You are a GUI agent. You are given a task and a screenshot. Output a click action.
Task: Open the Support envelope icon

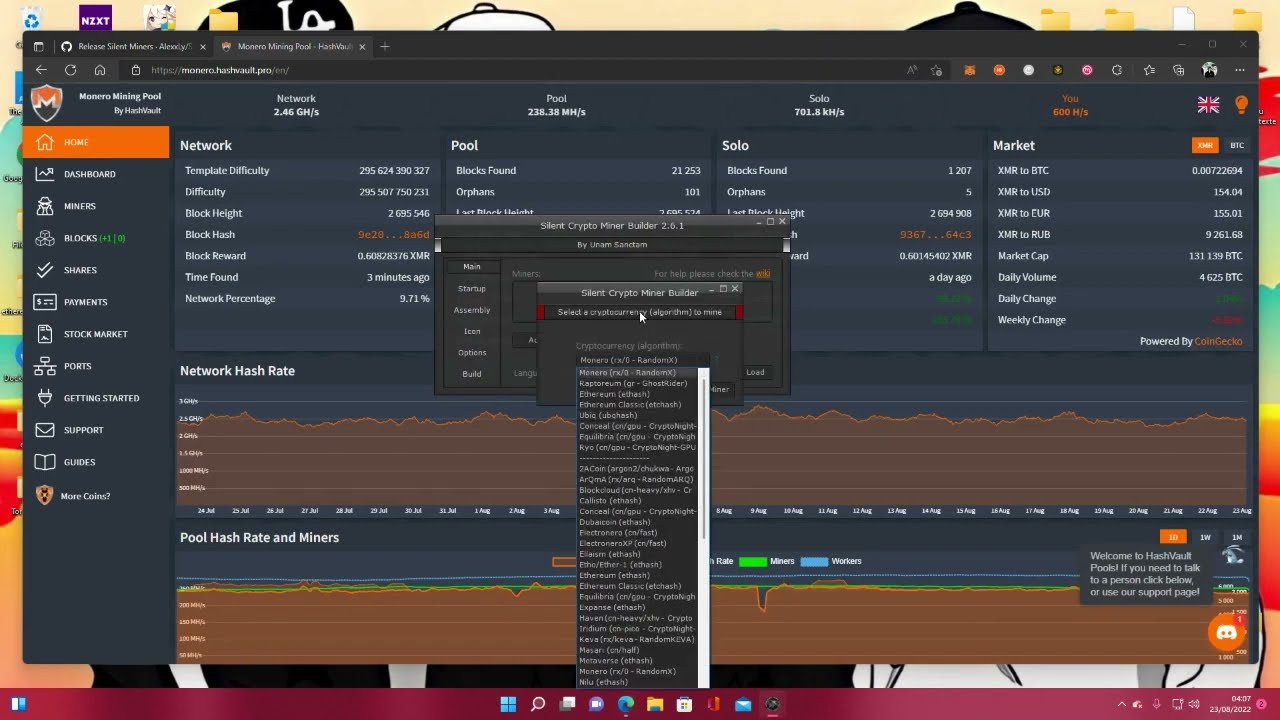tap(44, 430)
